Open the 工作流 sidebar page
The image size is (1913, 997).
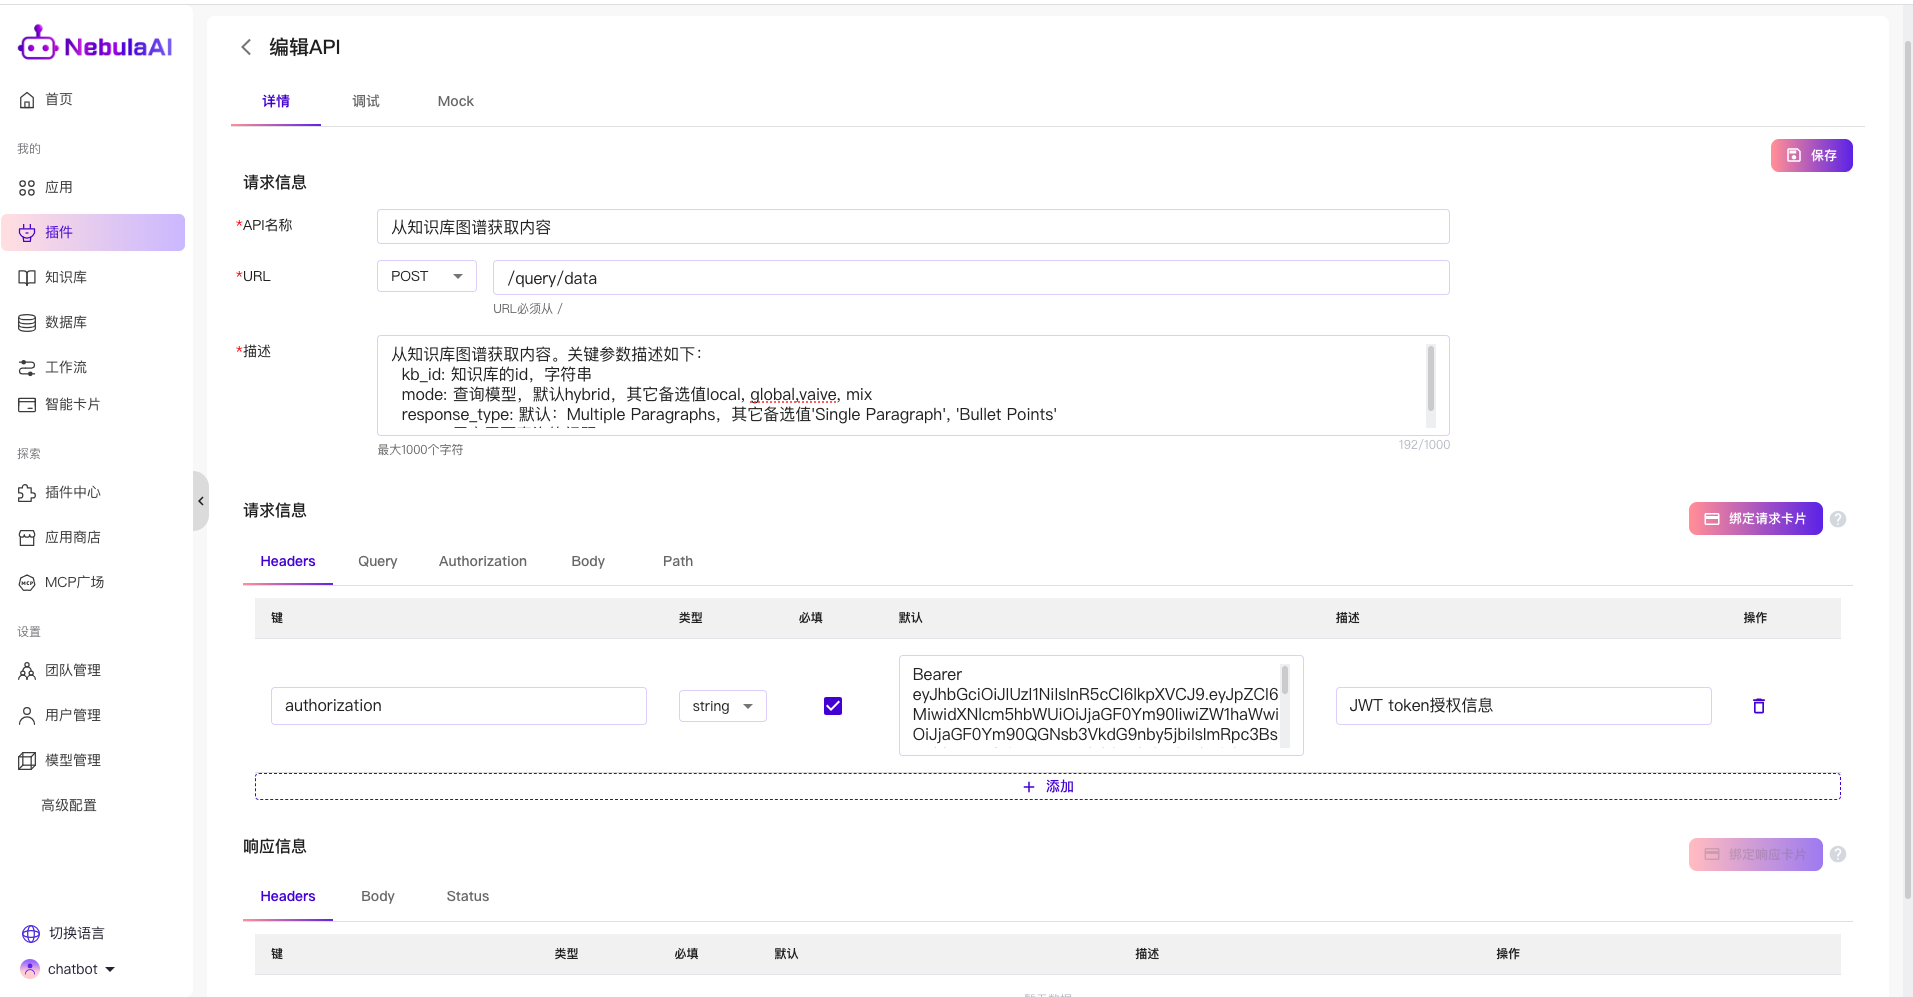point(66,367)
